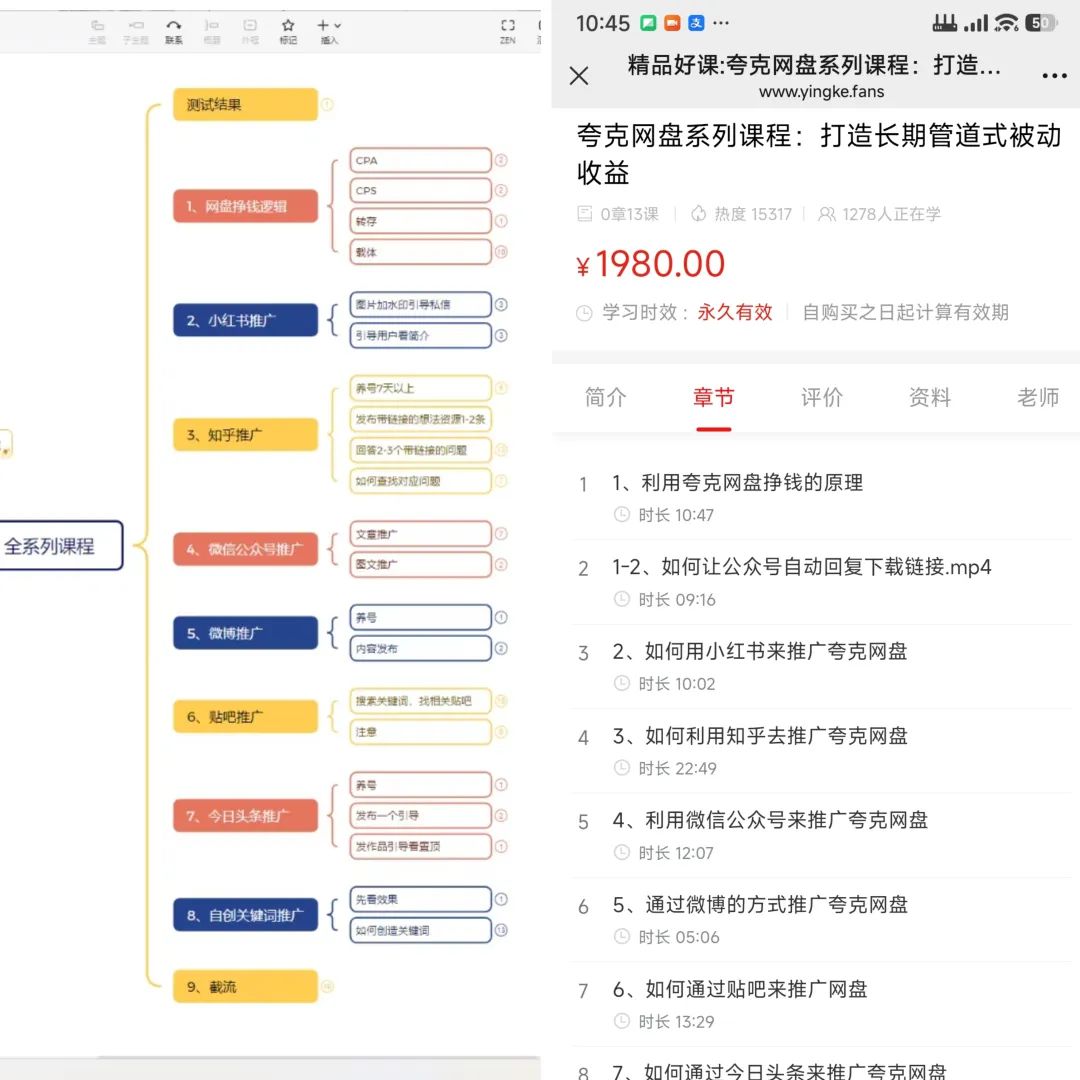This screenshot has height=1080, width=1080.
Task: Select the 2、小红书推广 mind map node
Action: (x=245, y=321)
